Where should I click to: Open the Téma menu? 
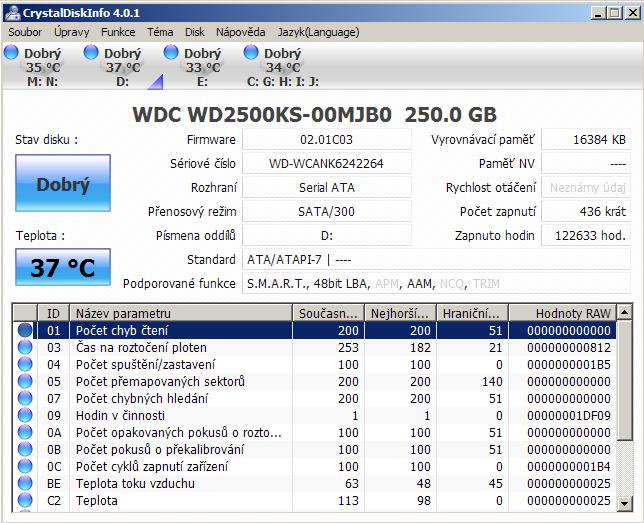[160, 32]
